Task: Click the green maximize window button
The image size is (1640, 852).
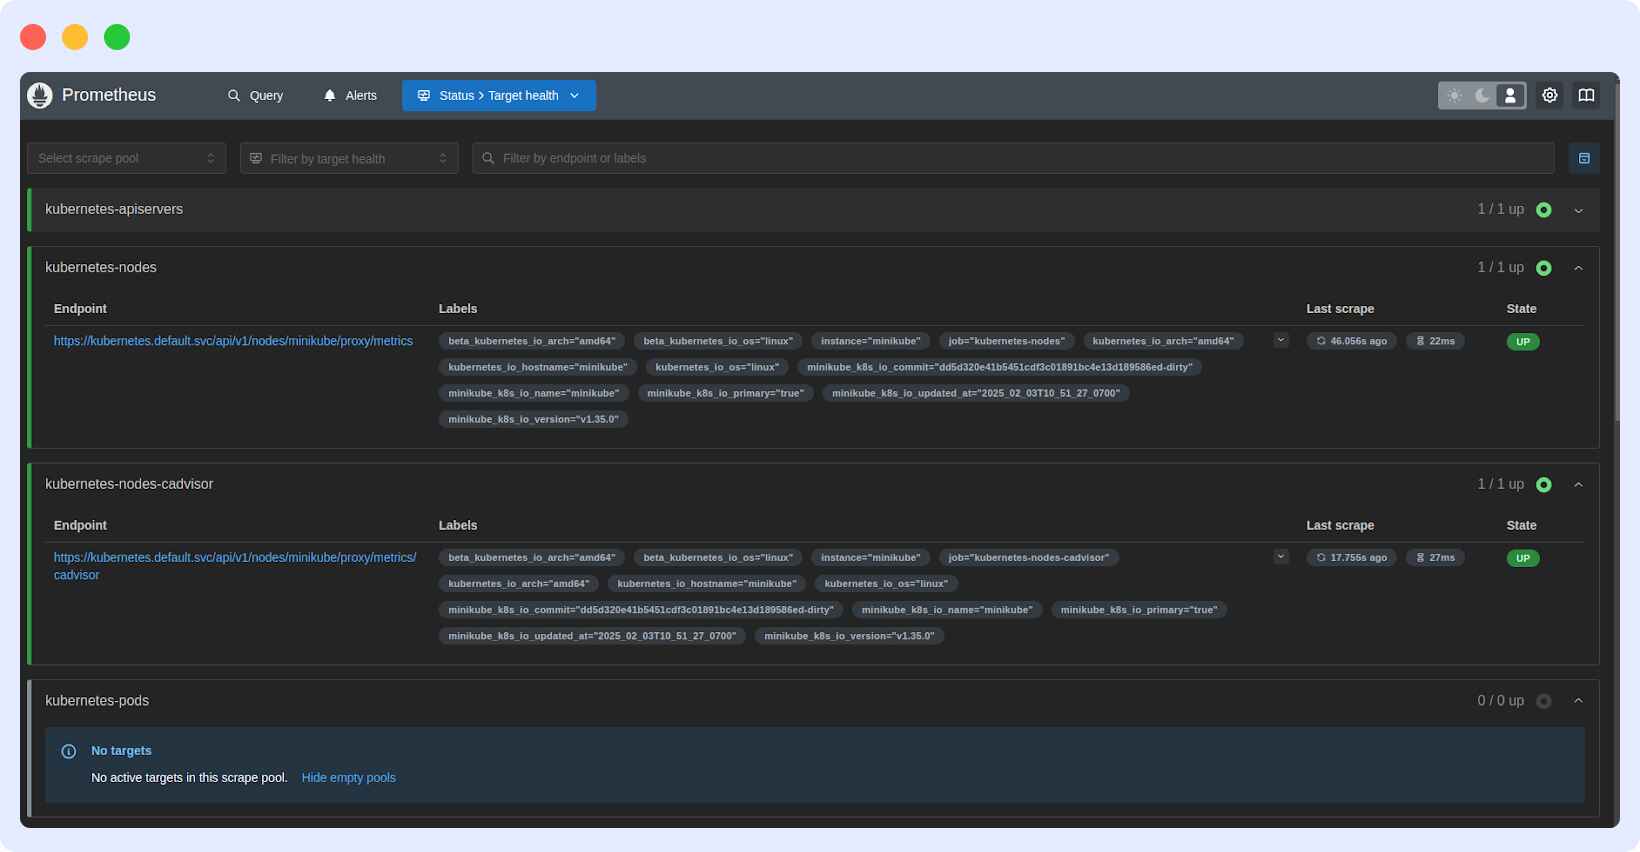Action: pos(117,37)
